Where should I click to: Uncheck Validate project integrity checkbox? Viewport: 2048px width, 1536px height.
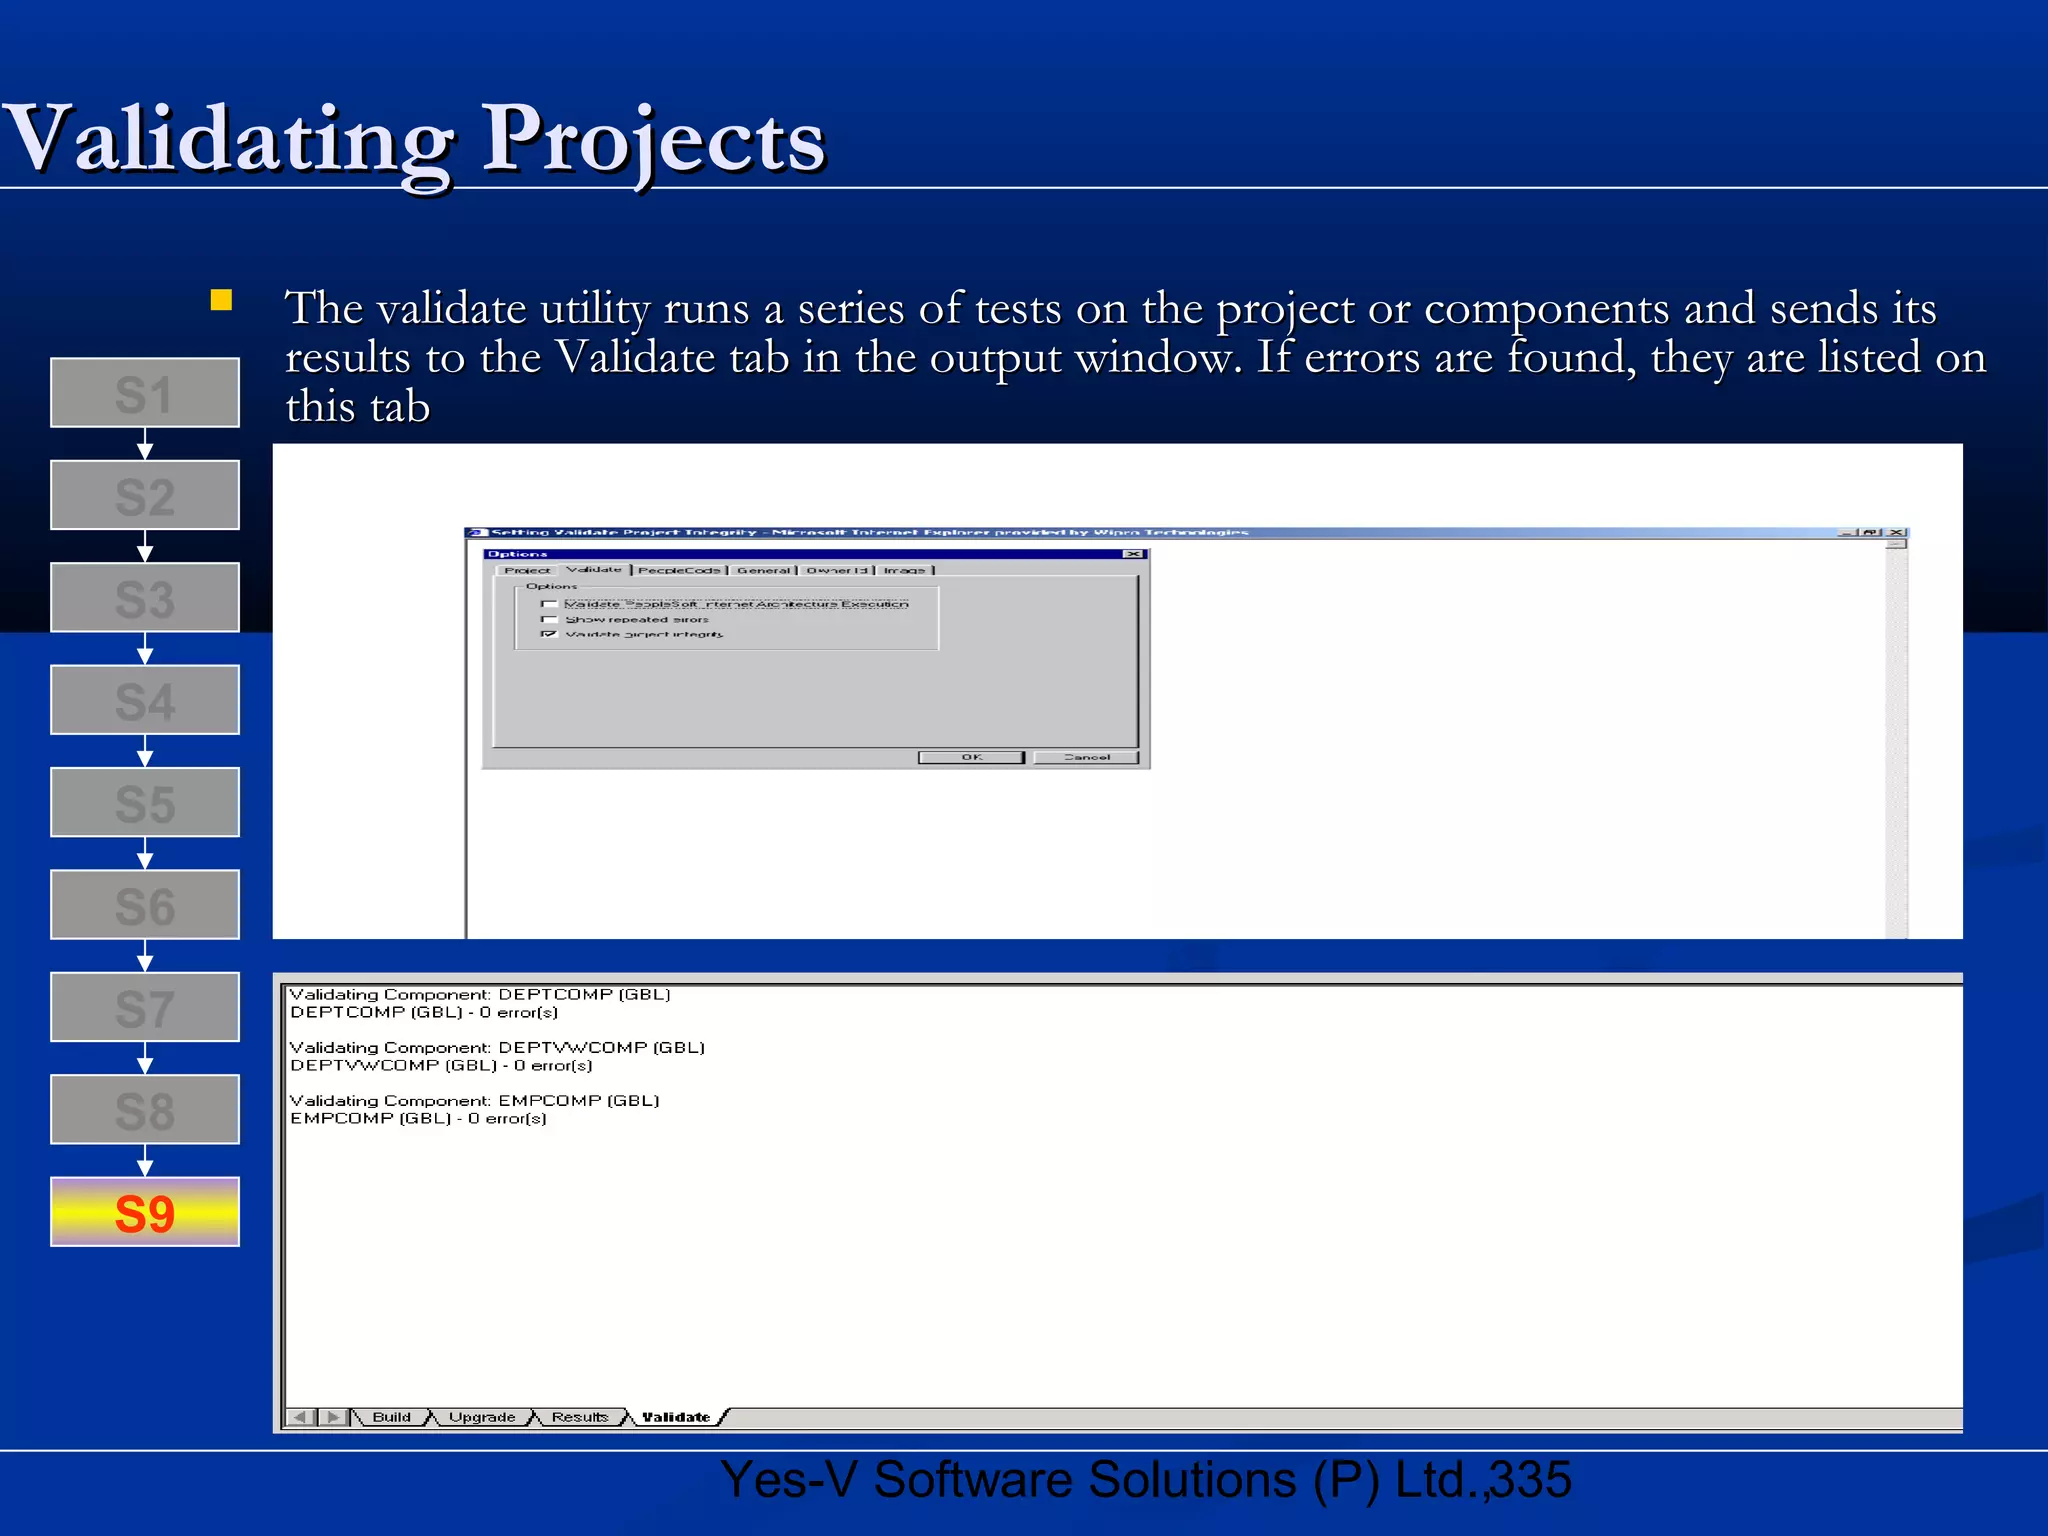click(x=549, y=634)
